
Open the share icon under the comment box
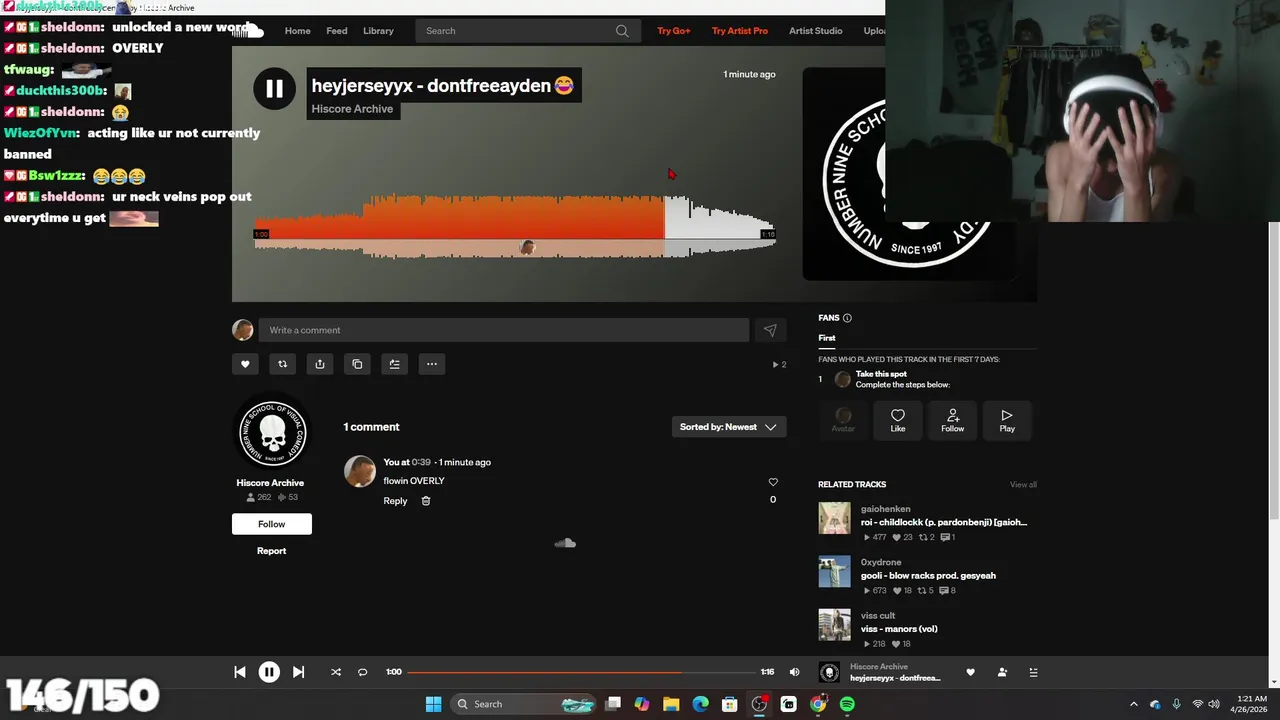(x=320, y=364)
